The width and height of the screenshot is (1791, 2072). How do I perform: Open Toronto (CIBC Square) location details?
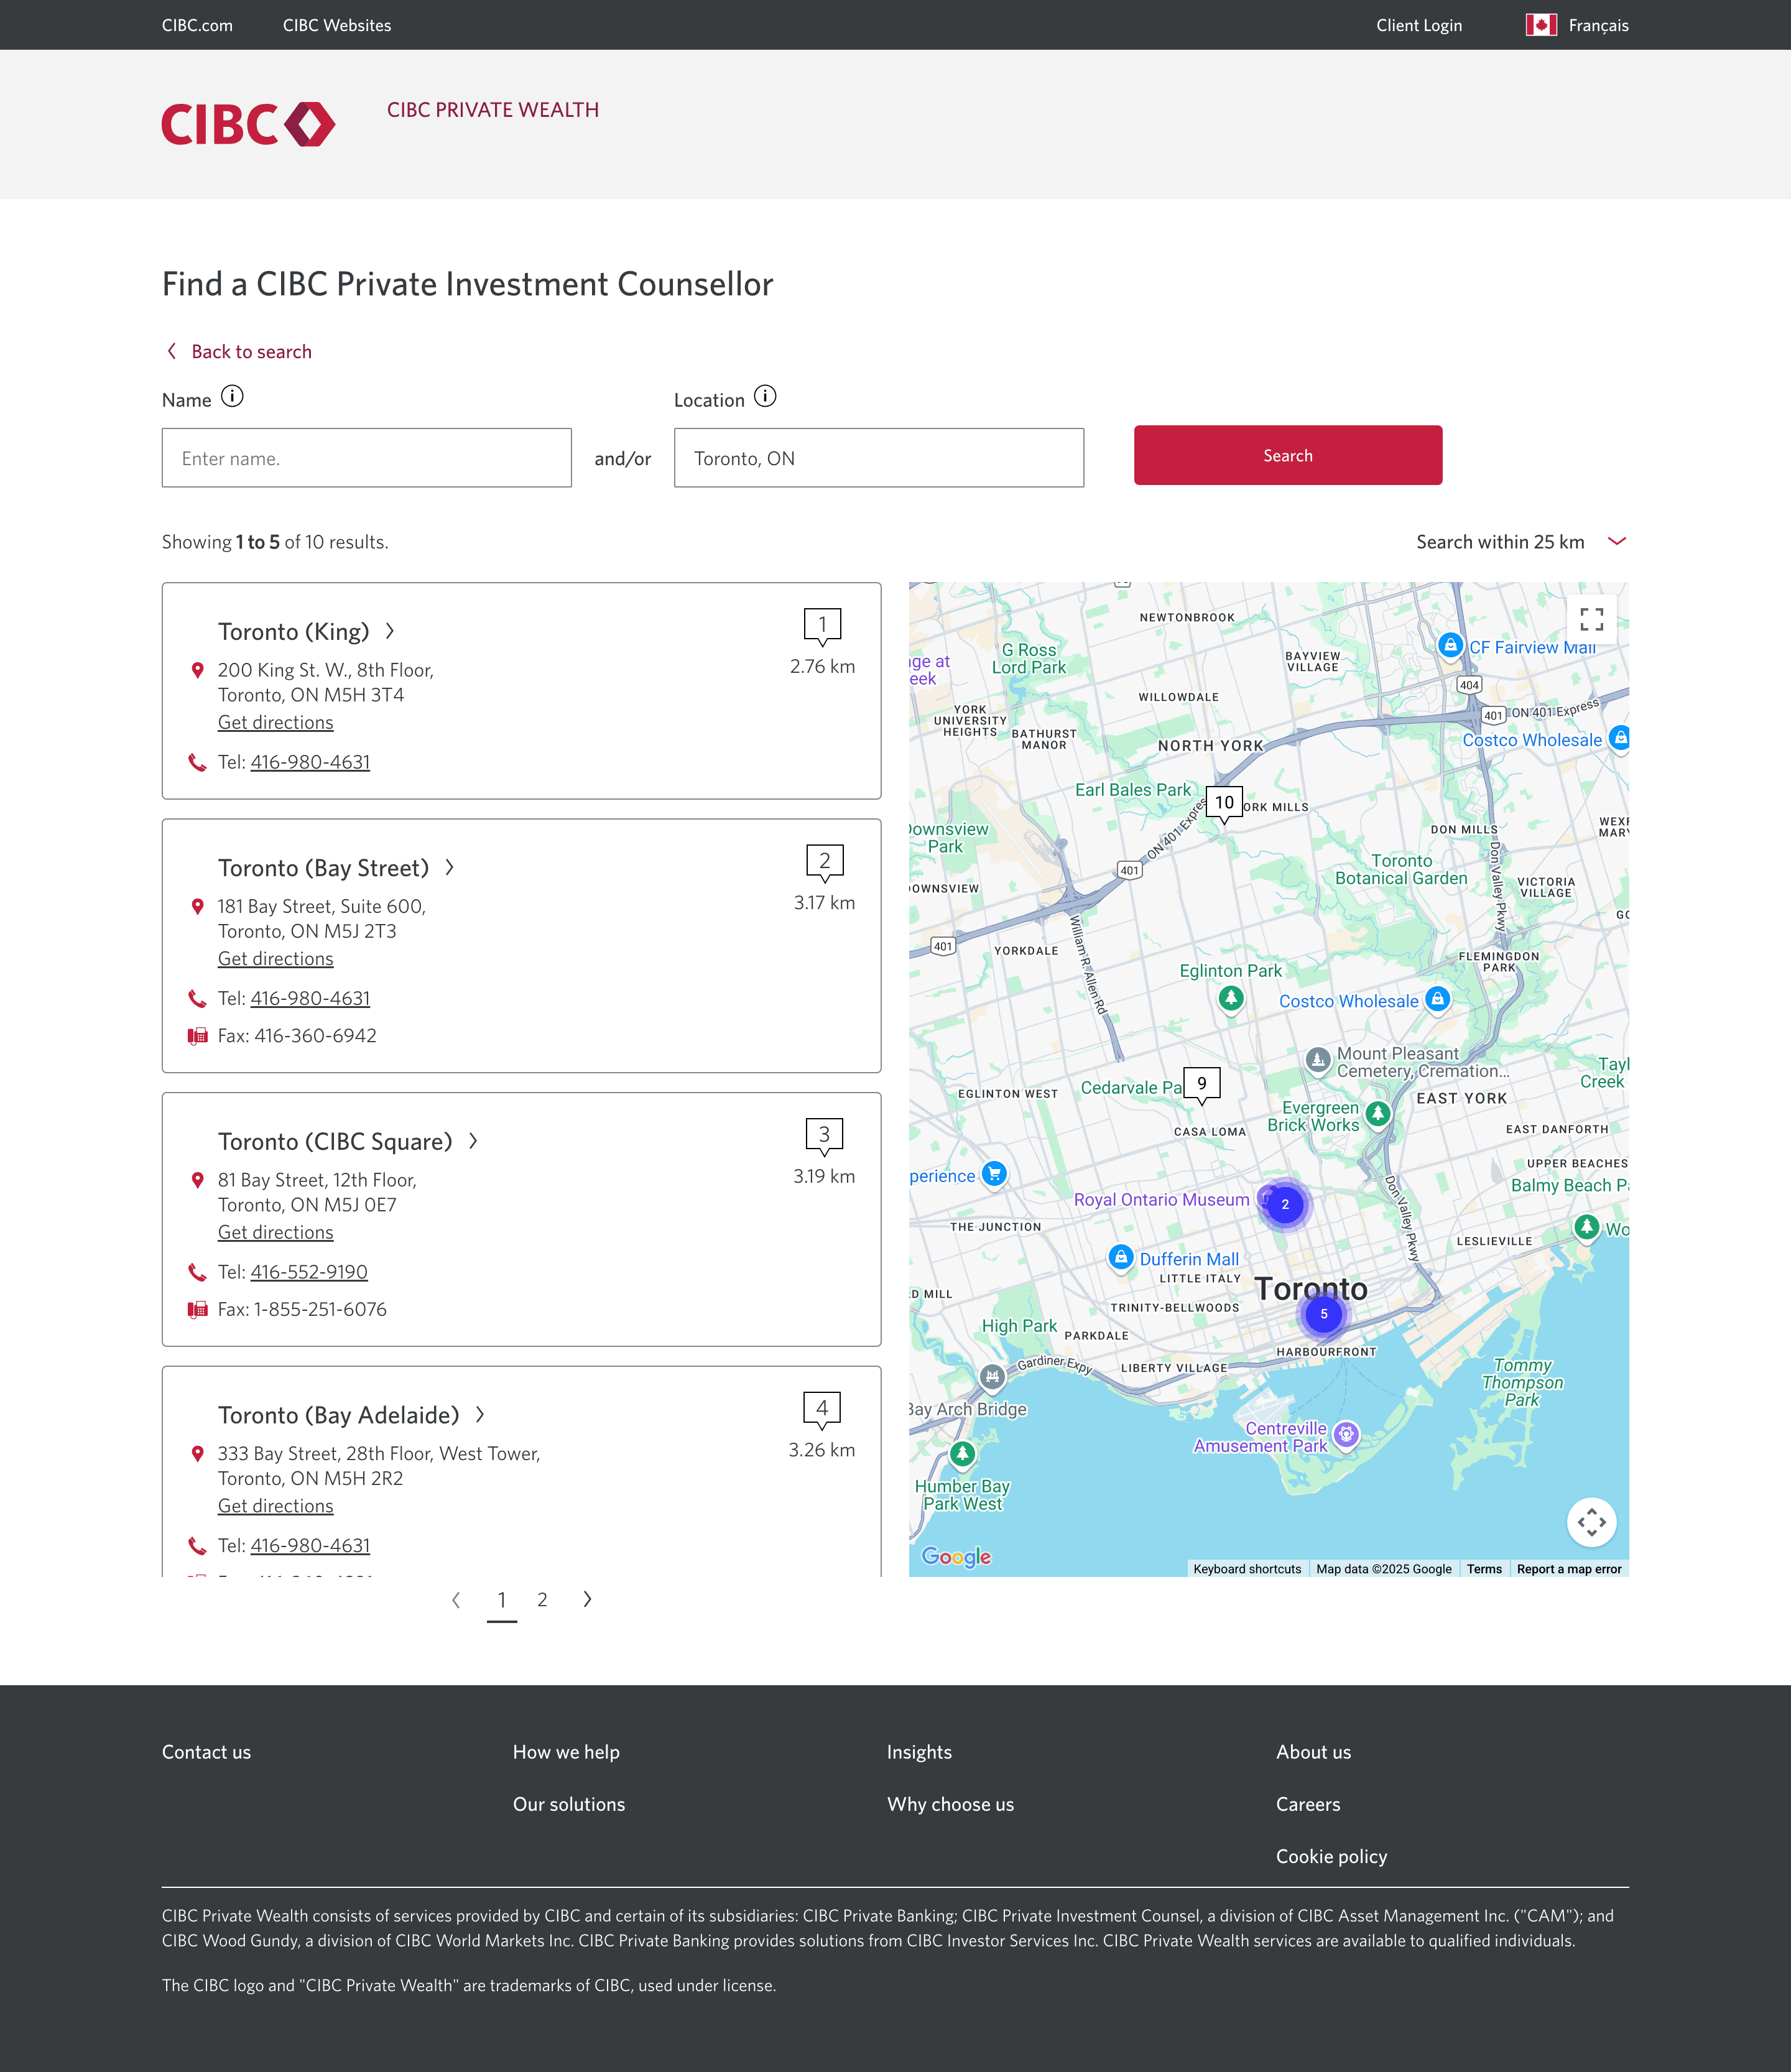[x=348, y=1142]
